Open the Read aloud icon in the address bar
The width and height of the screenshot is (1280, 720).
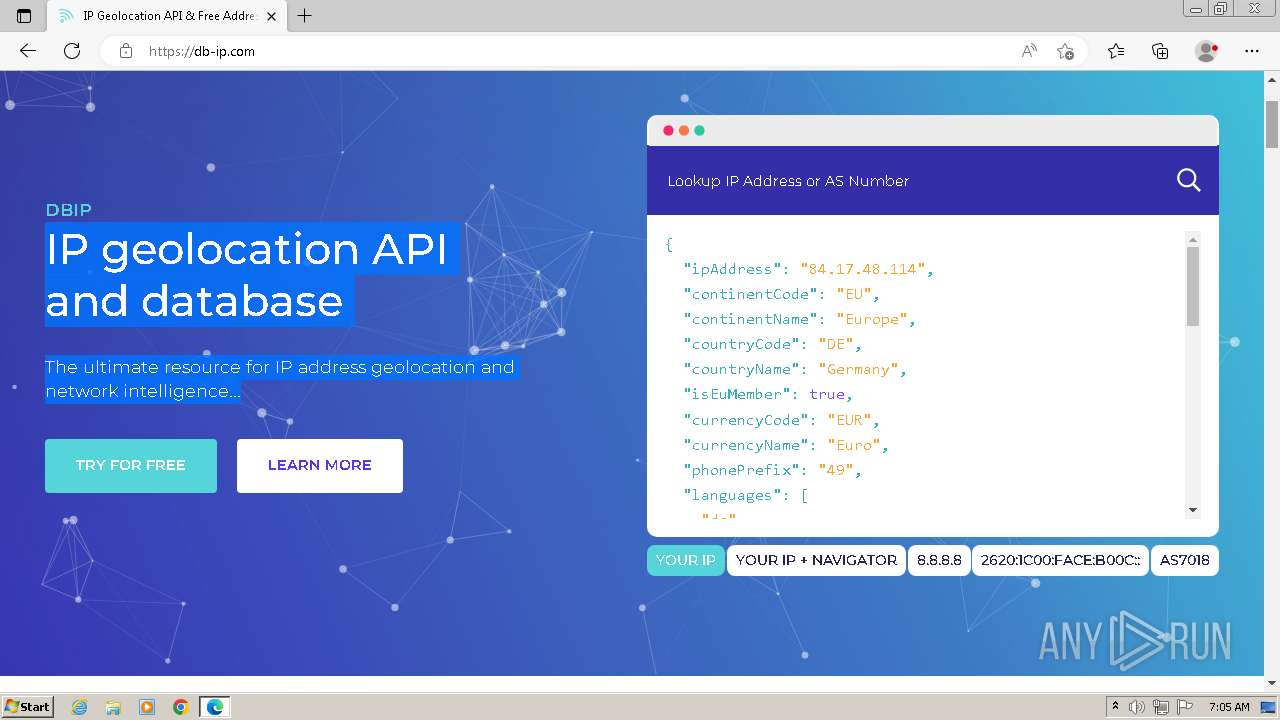click(x=1029, y=51)
